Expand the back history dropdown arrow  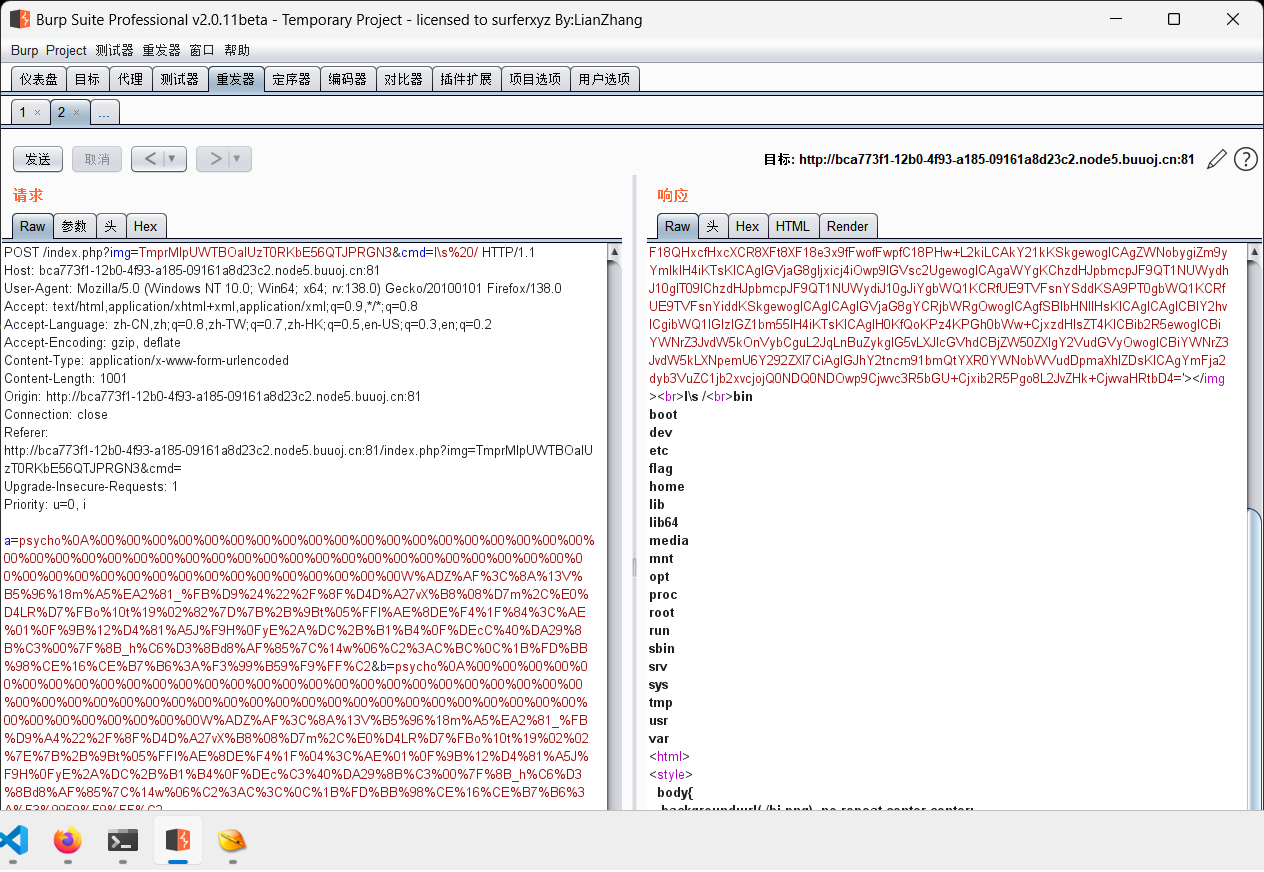[x=174, y=158]
